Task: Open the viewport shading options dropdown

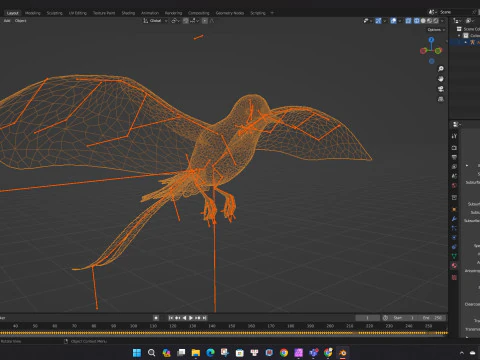Action: pyautogui.click(x=442, y=21)
